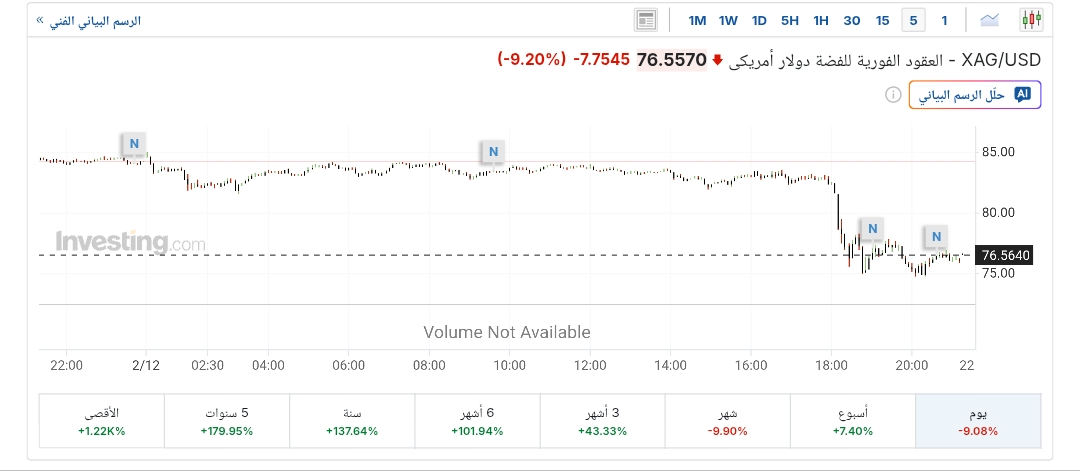Select the 3 أشهر performance tab
1080x471 pixels.
(602, 421)
